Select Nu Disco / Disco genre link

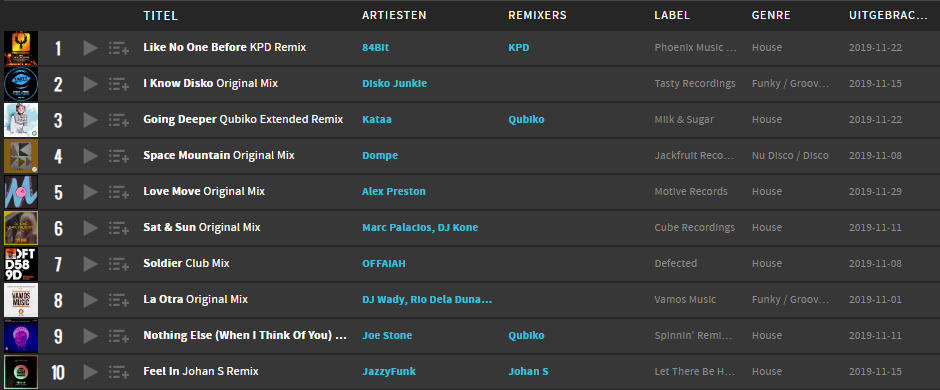[x=790, y=155]
